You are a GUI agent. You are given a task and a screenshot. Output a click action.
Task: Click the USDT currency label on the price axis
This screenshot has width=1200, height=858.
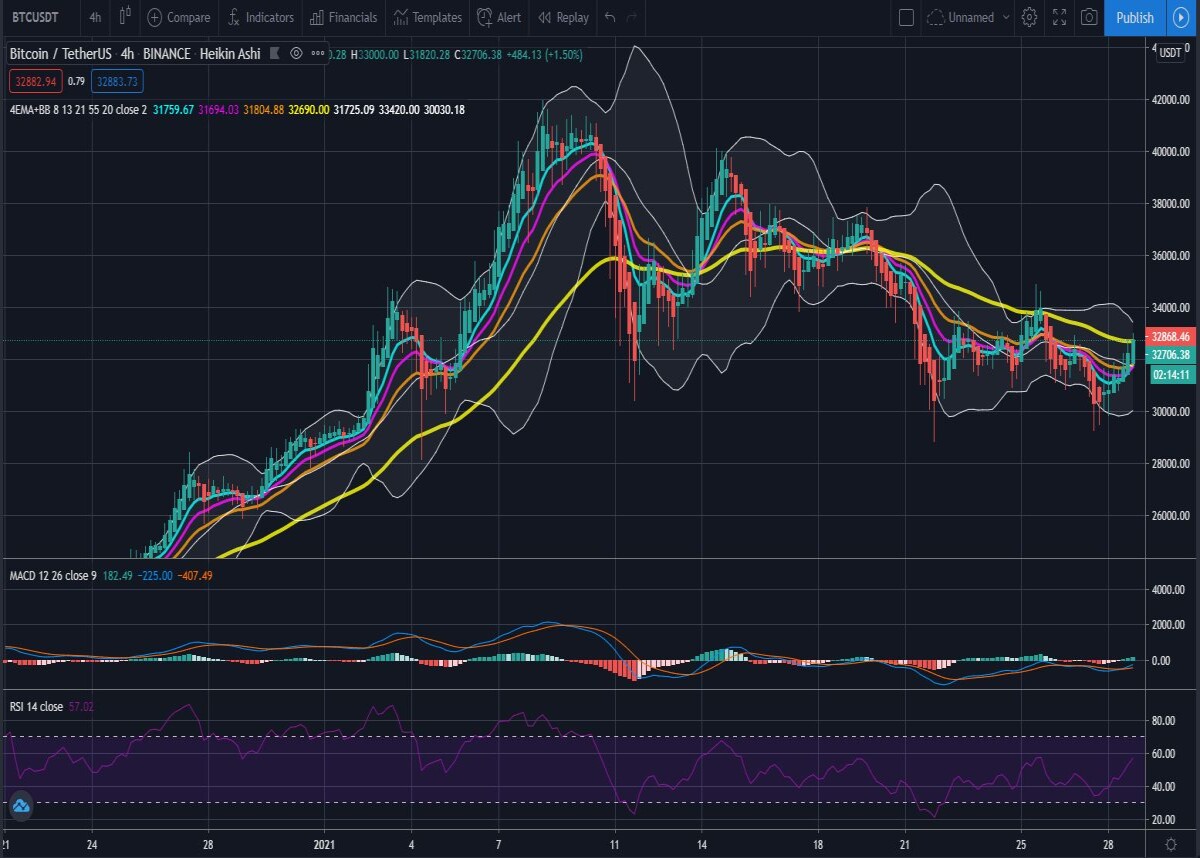1169,55
